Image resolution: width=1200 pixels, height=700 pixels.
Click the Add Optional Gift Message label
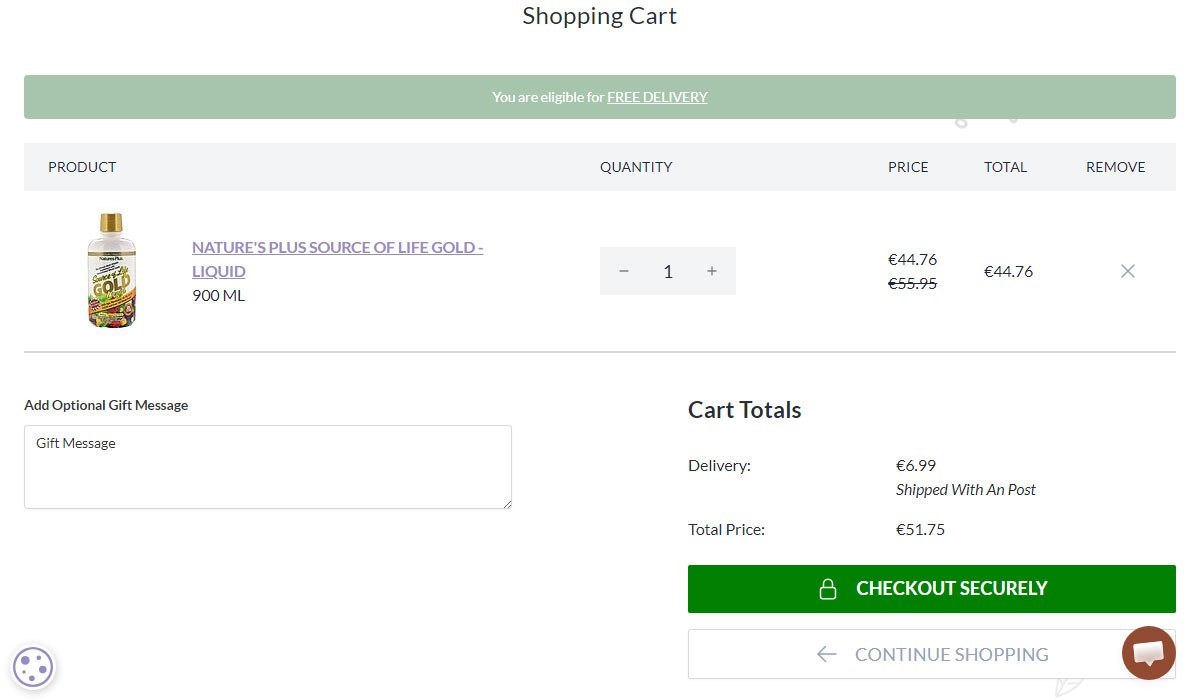[106, 405]
